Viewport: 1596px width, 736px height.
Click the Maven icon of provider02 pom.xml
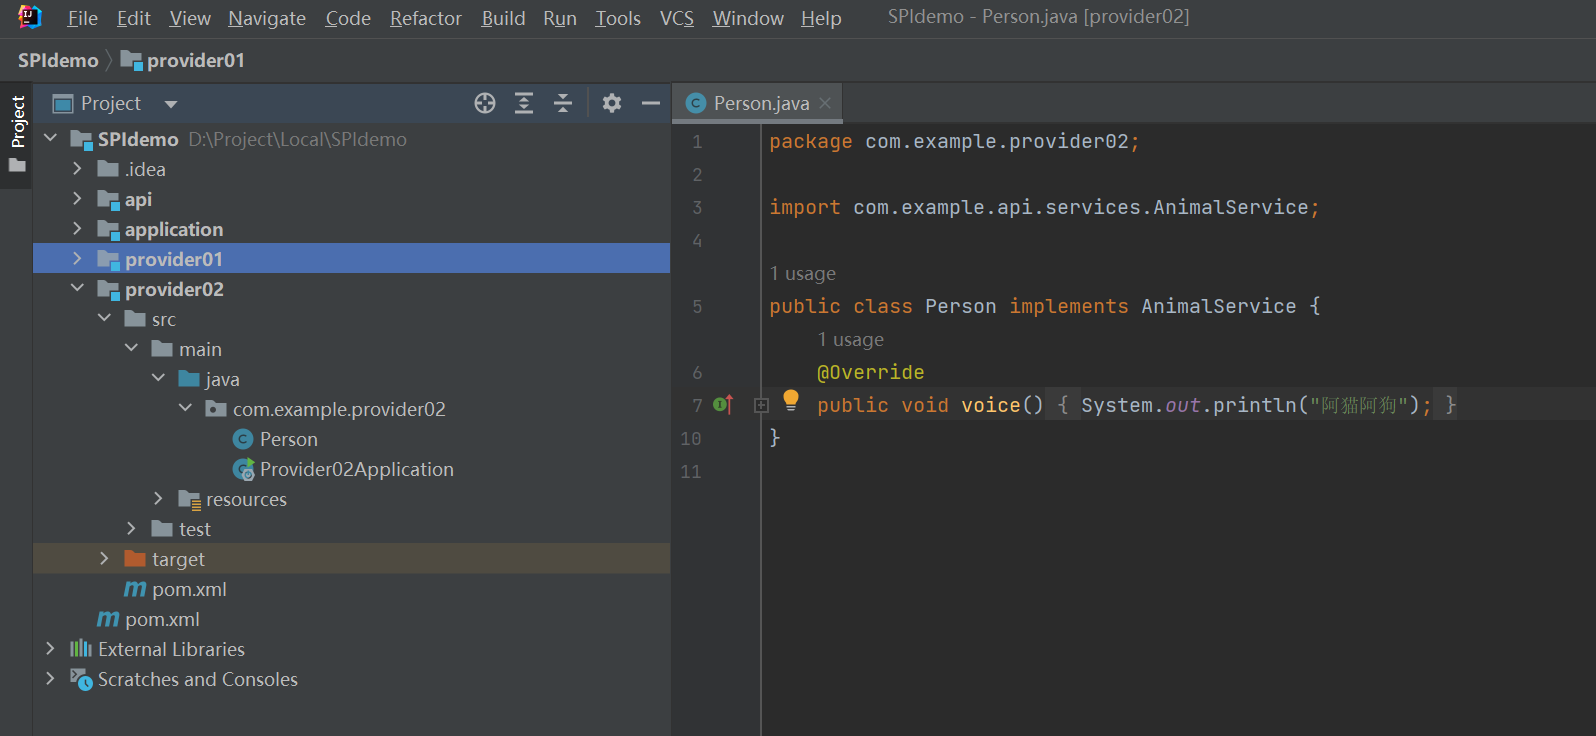pos(135,589)
